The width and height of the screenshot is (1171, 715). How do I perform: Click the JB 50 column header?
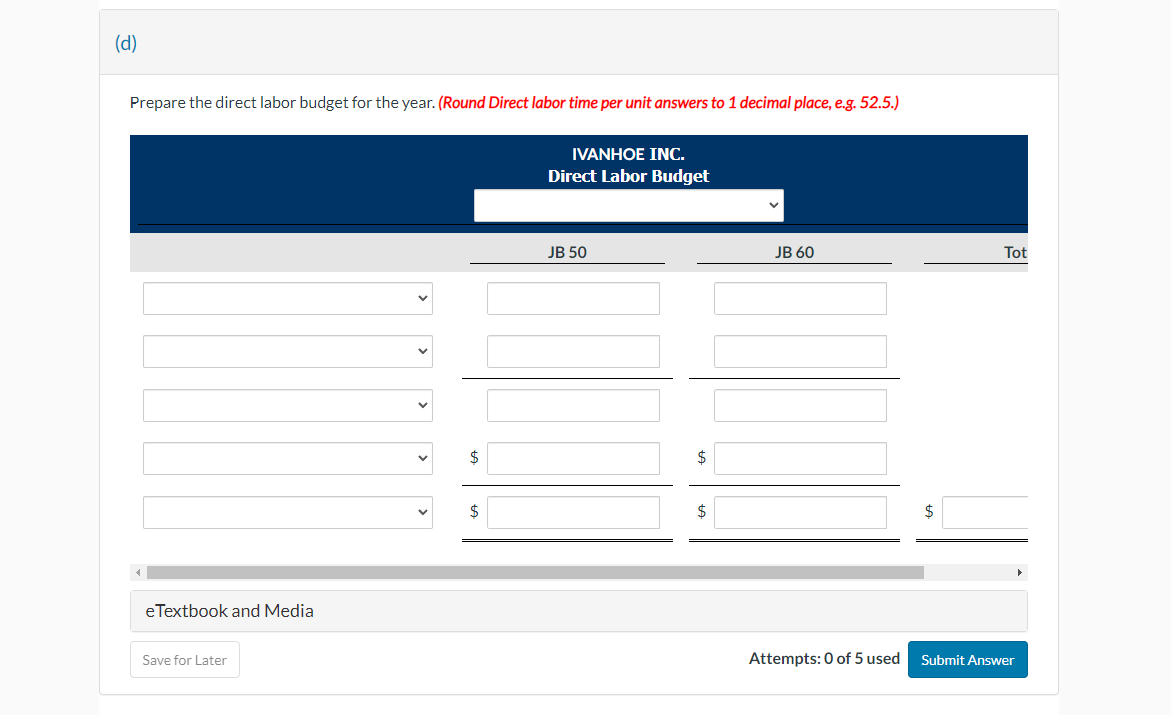(567, 253)
